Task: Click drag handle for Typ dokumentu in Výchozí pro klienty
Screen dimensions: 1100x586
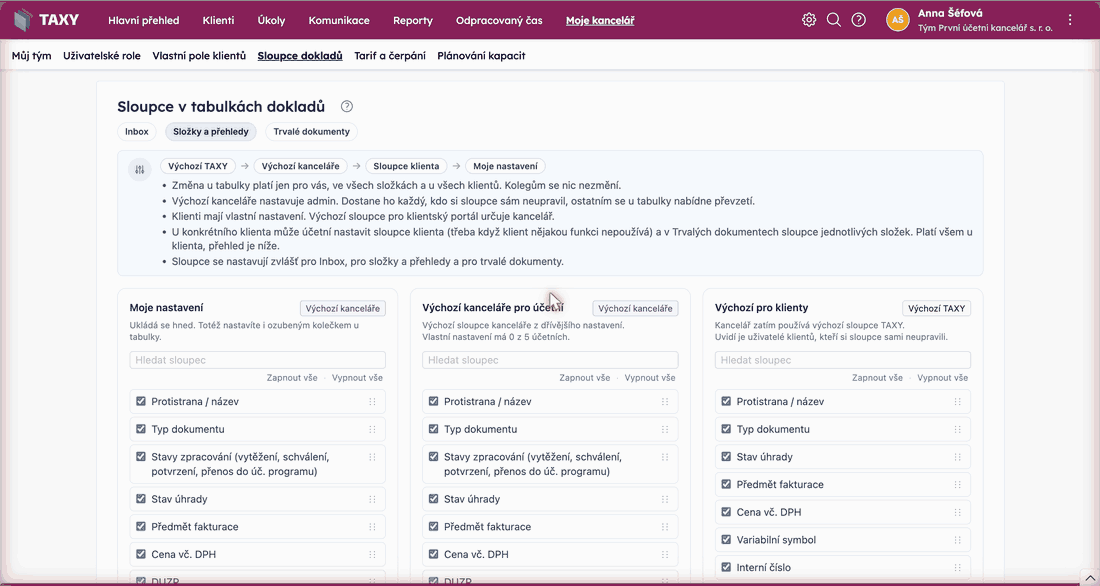Action: pos(957,429)
